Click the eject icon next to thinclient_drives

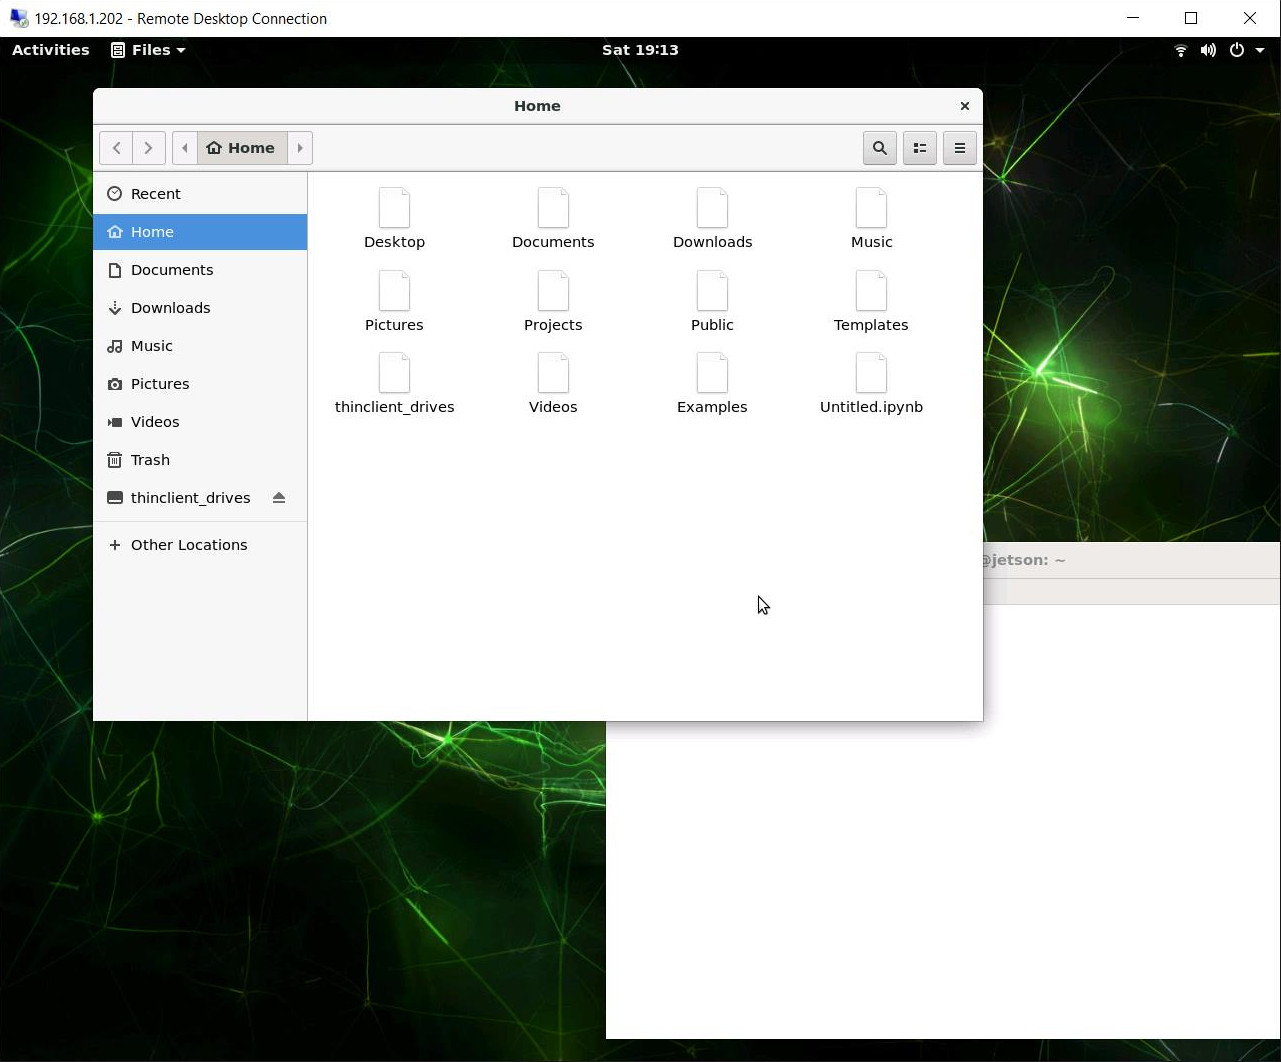click(278, 497)
